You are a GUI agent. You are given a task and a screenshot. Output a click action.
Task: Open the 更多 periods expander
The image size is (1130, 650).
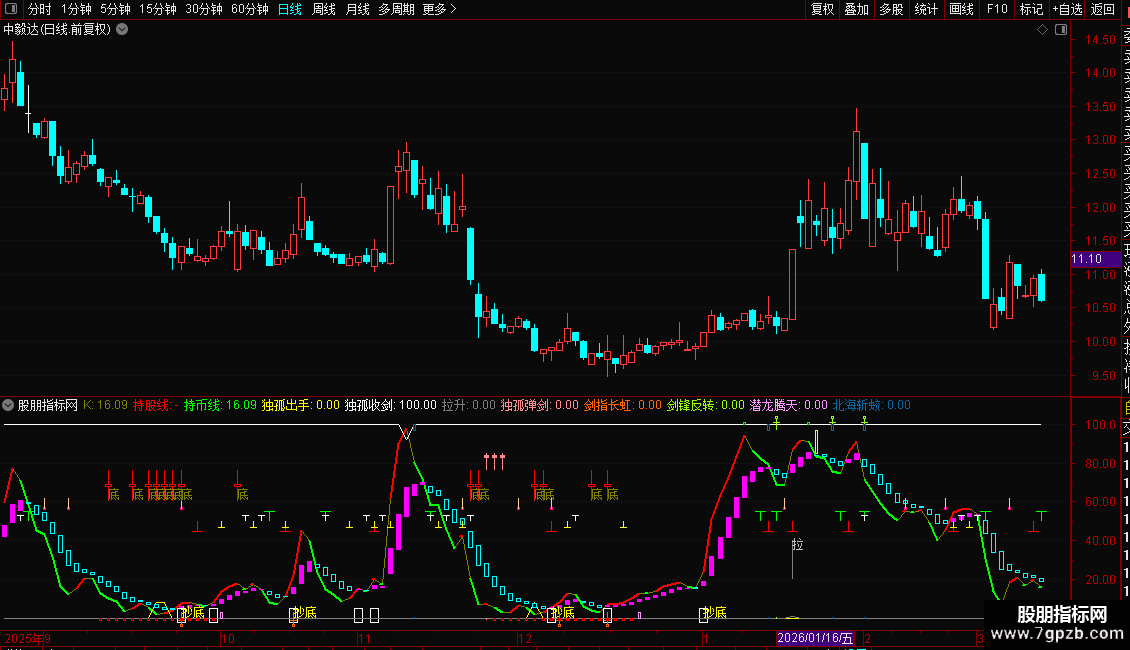tap(439, 10)
